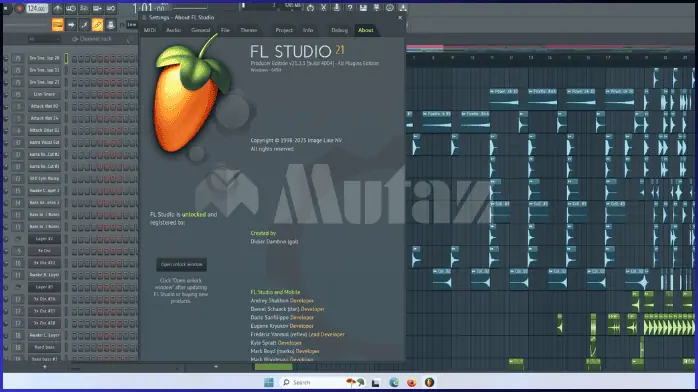Click the Task View taskbar icon

pos(376,383)
